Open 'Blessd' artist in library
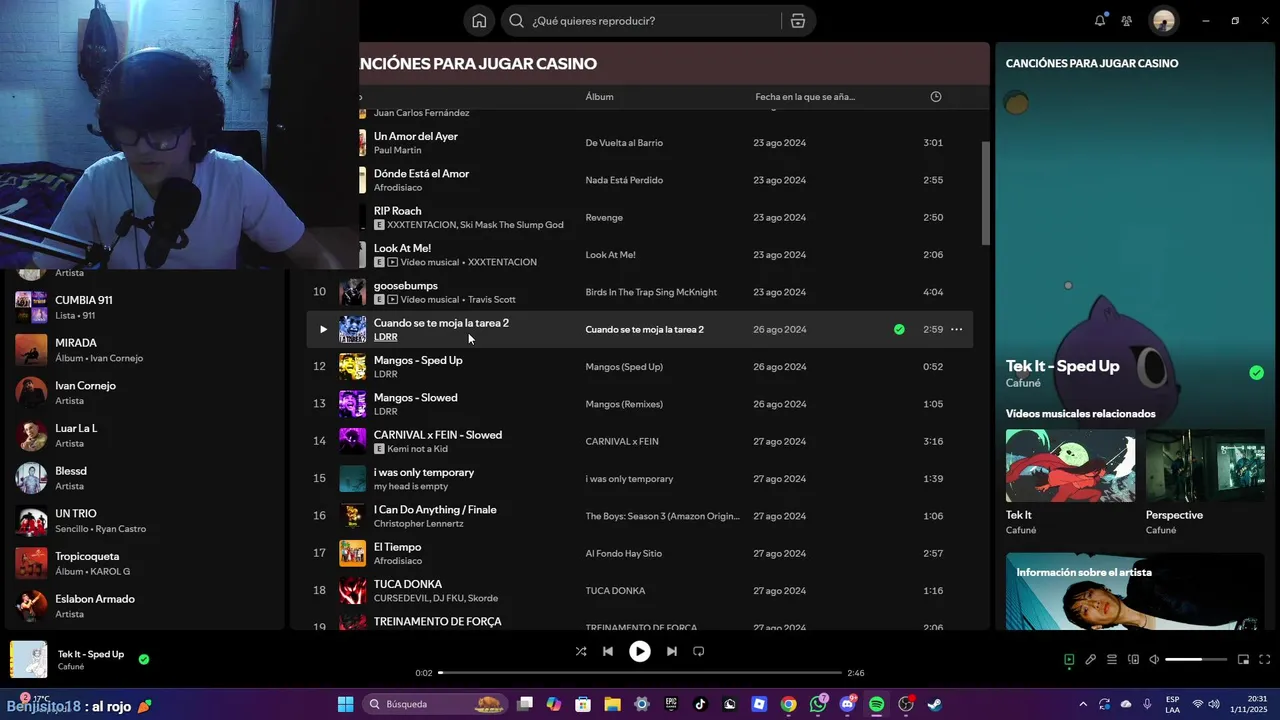 coord(145,478)
